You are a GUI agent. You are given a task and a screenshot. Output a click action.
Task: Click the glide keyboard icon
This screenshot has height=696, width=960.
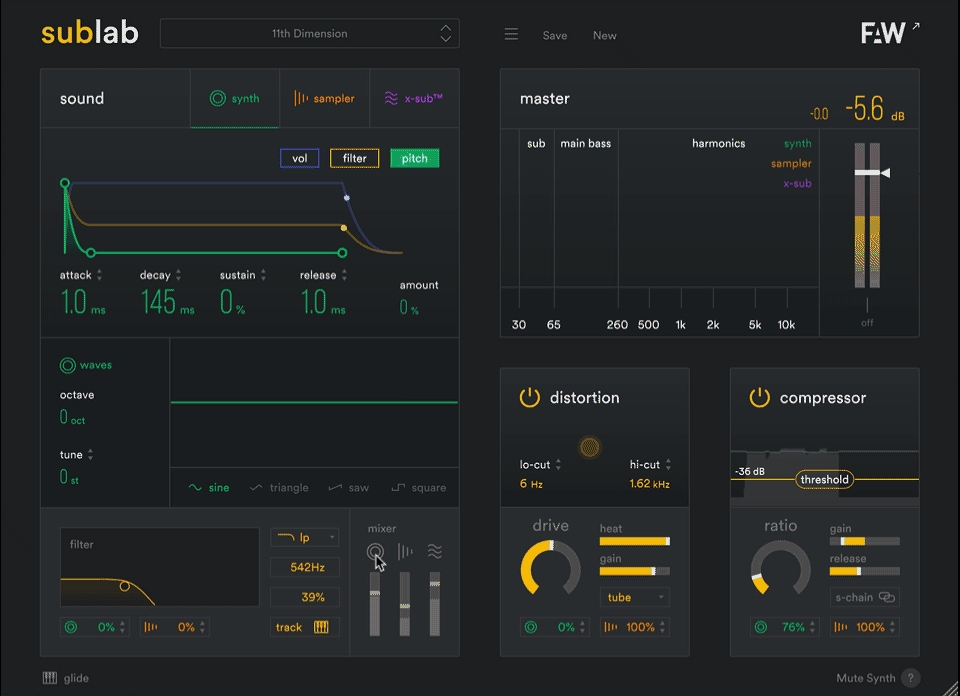[x=50, y=678]
